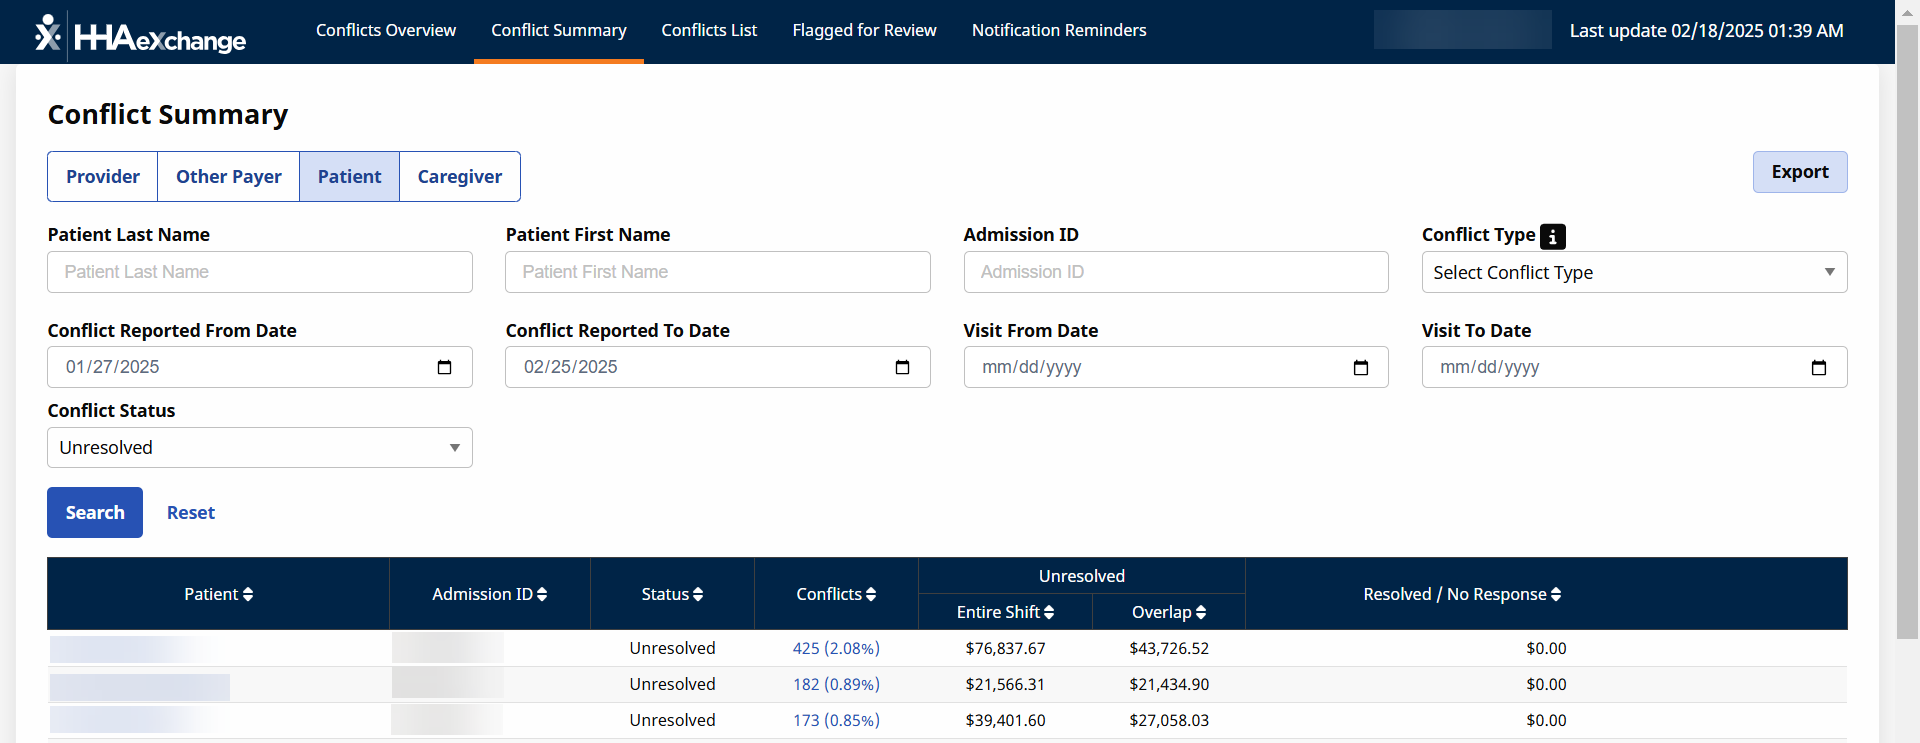Switch to the Caregiver tab
Screen dimensions: 1920x743
pos(459,177)
